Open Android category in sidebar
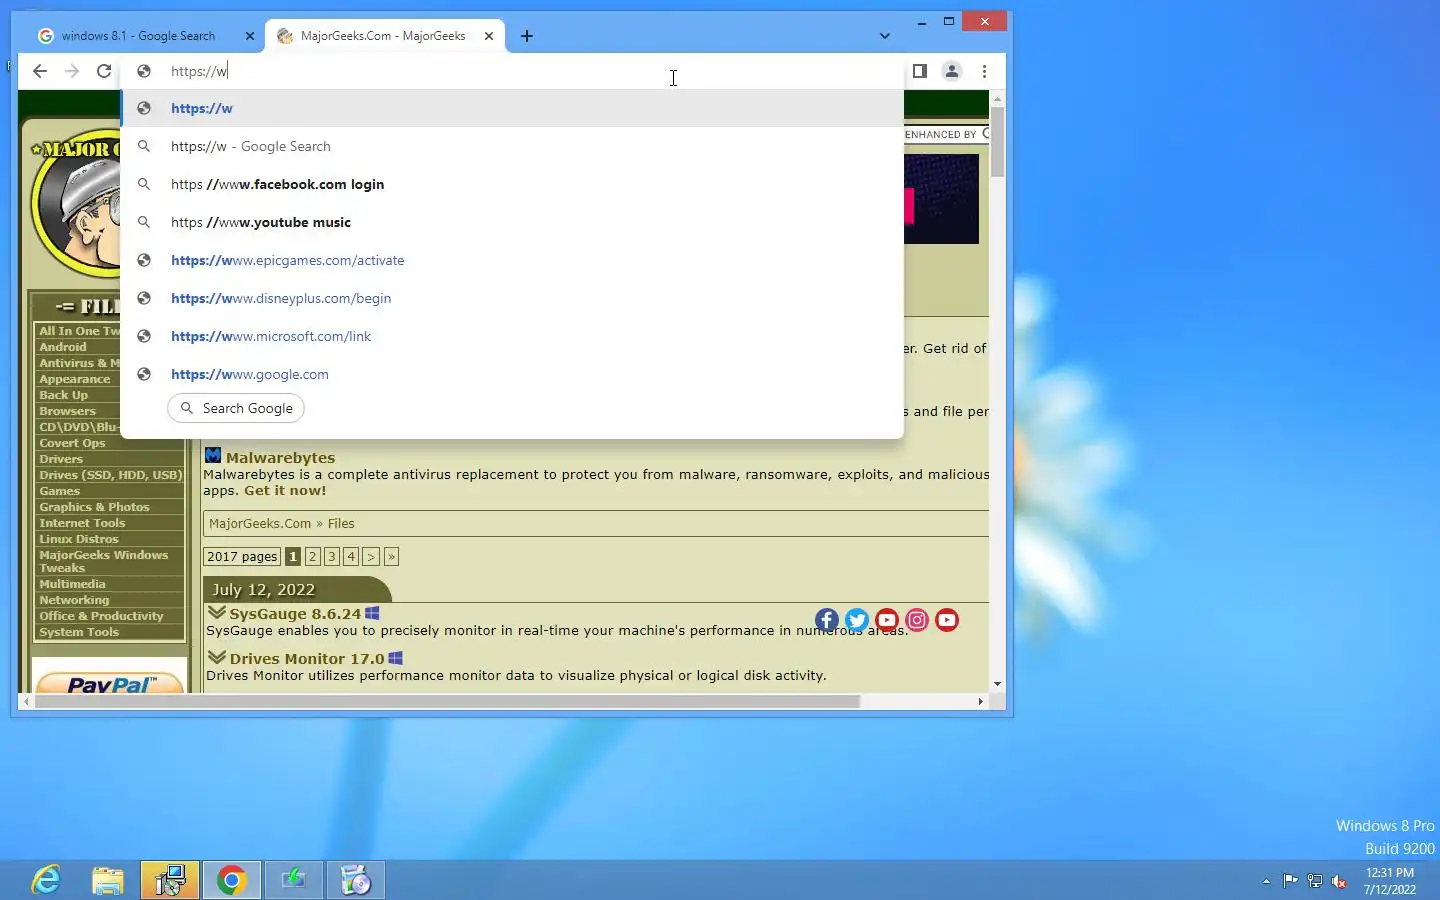 63,347
